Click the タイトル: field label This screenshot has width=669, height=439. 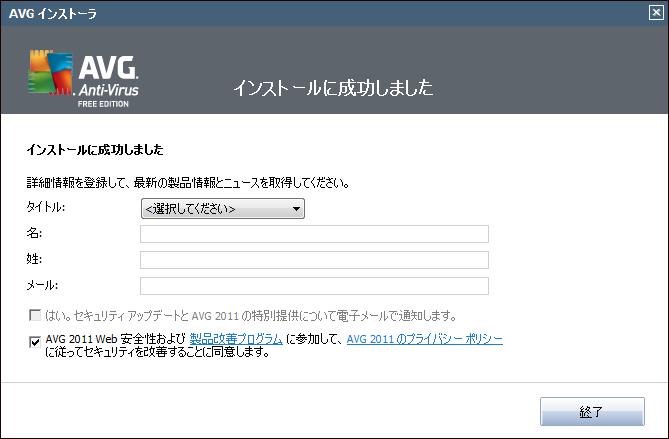click(46, 207)
